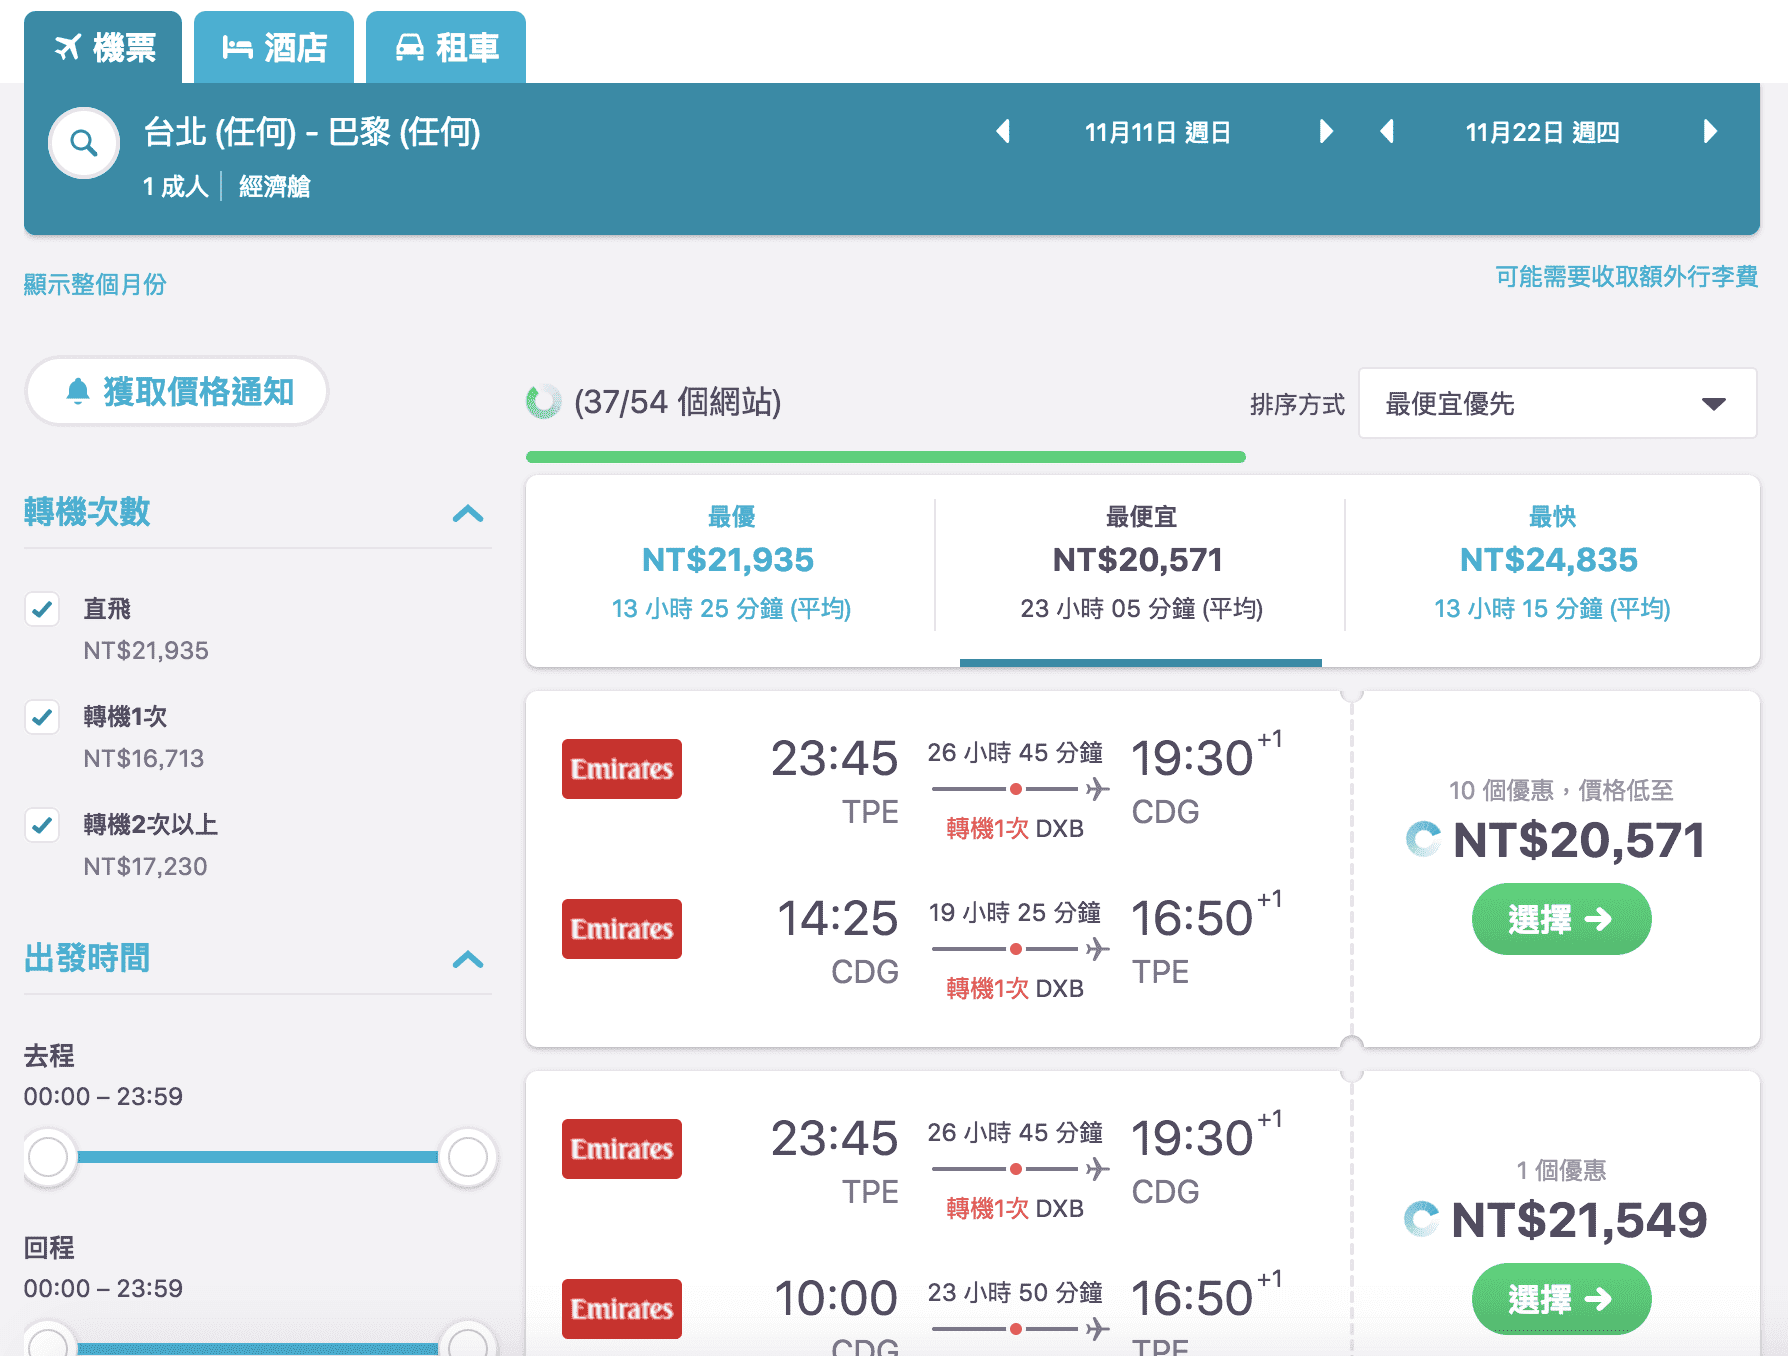Click 10 個優惠，價格低至 text

(1561, 790)
